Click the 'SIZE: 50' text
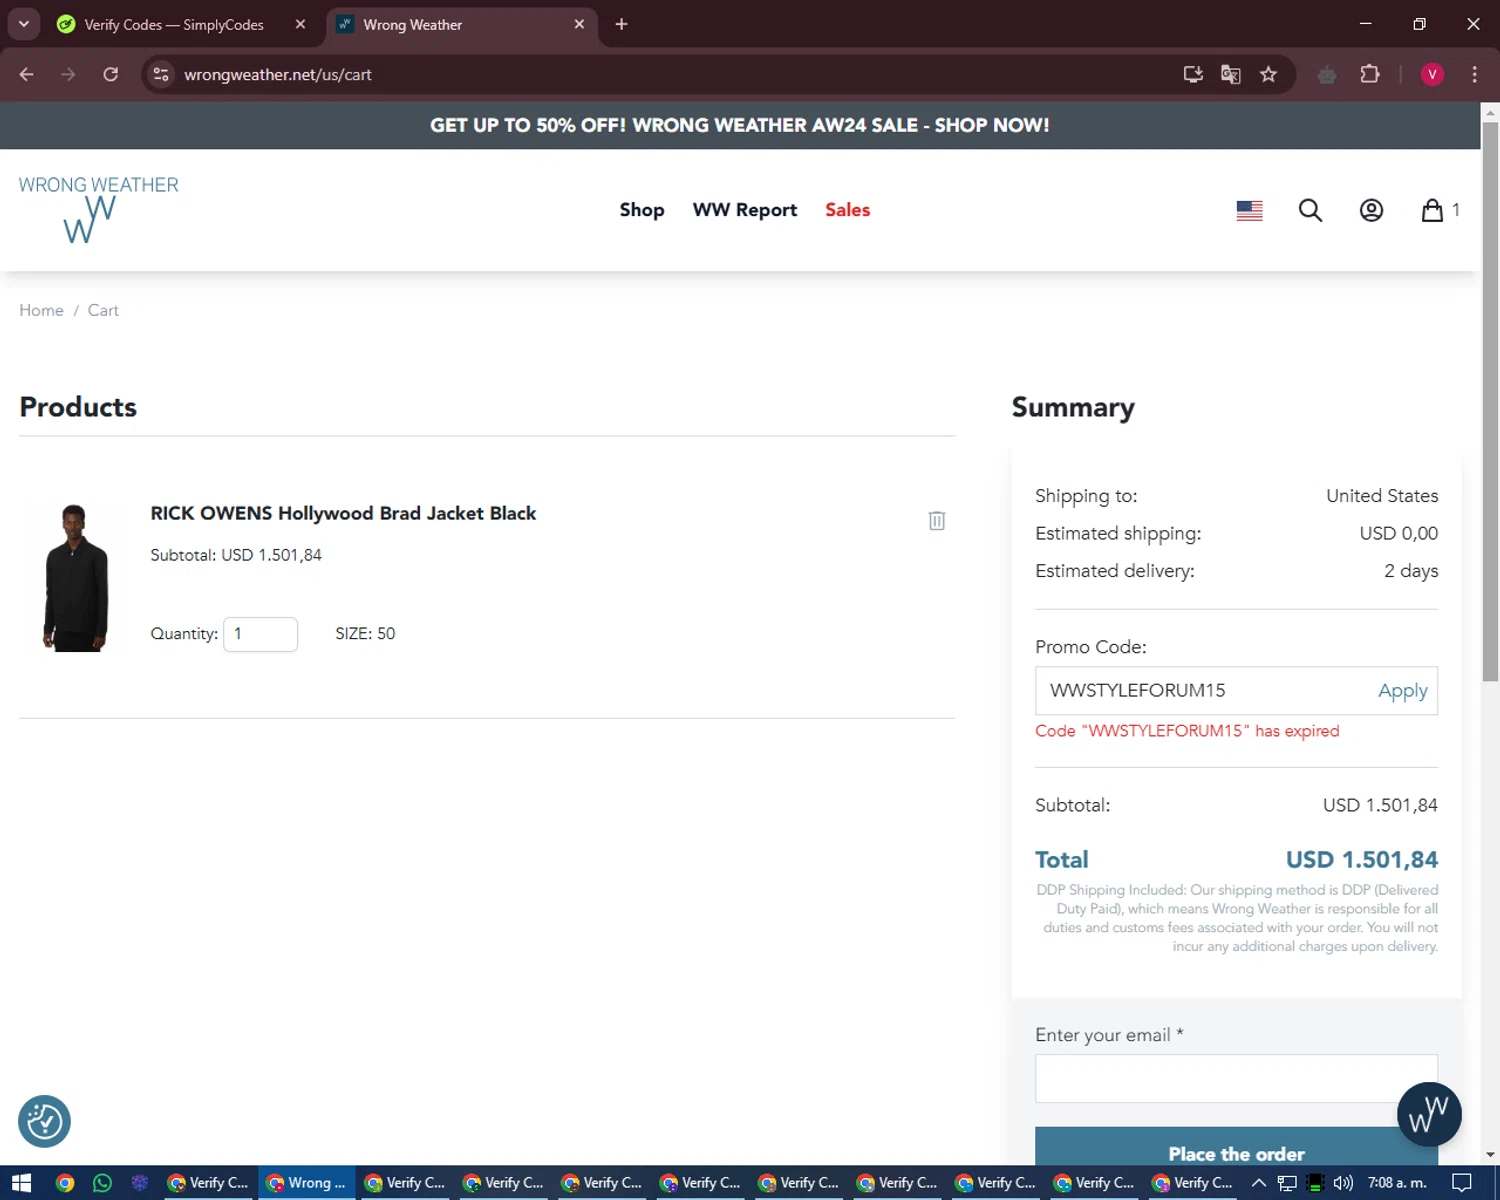 coord(365,634)
